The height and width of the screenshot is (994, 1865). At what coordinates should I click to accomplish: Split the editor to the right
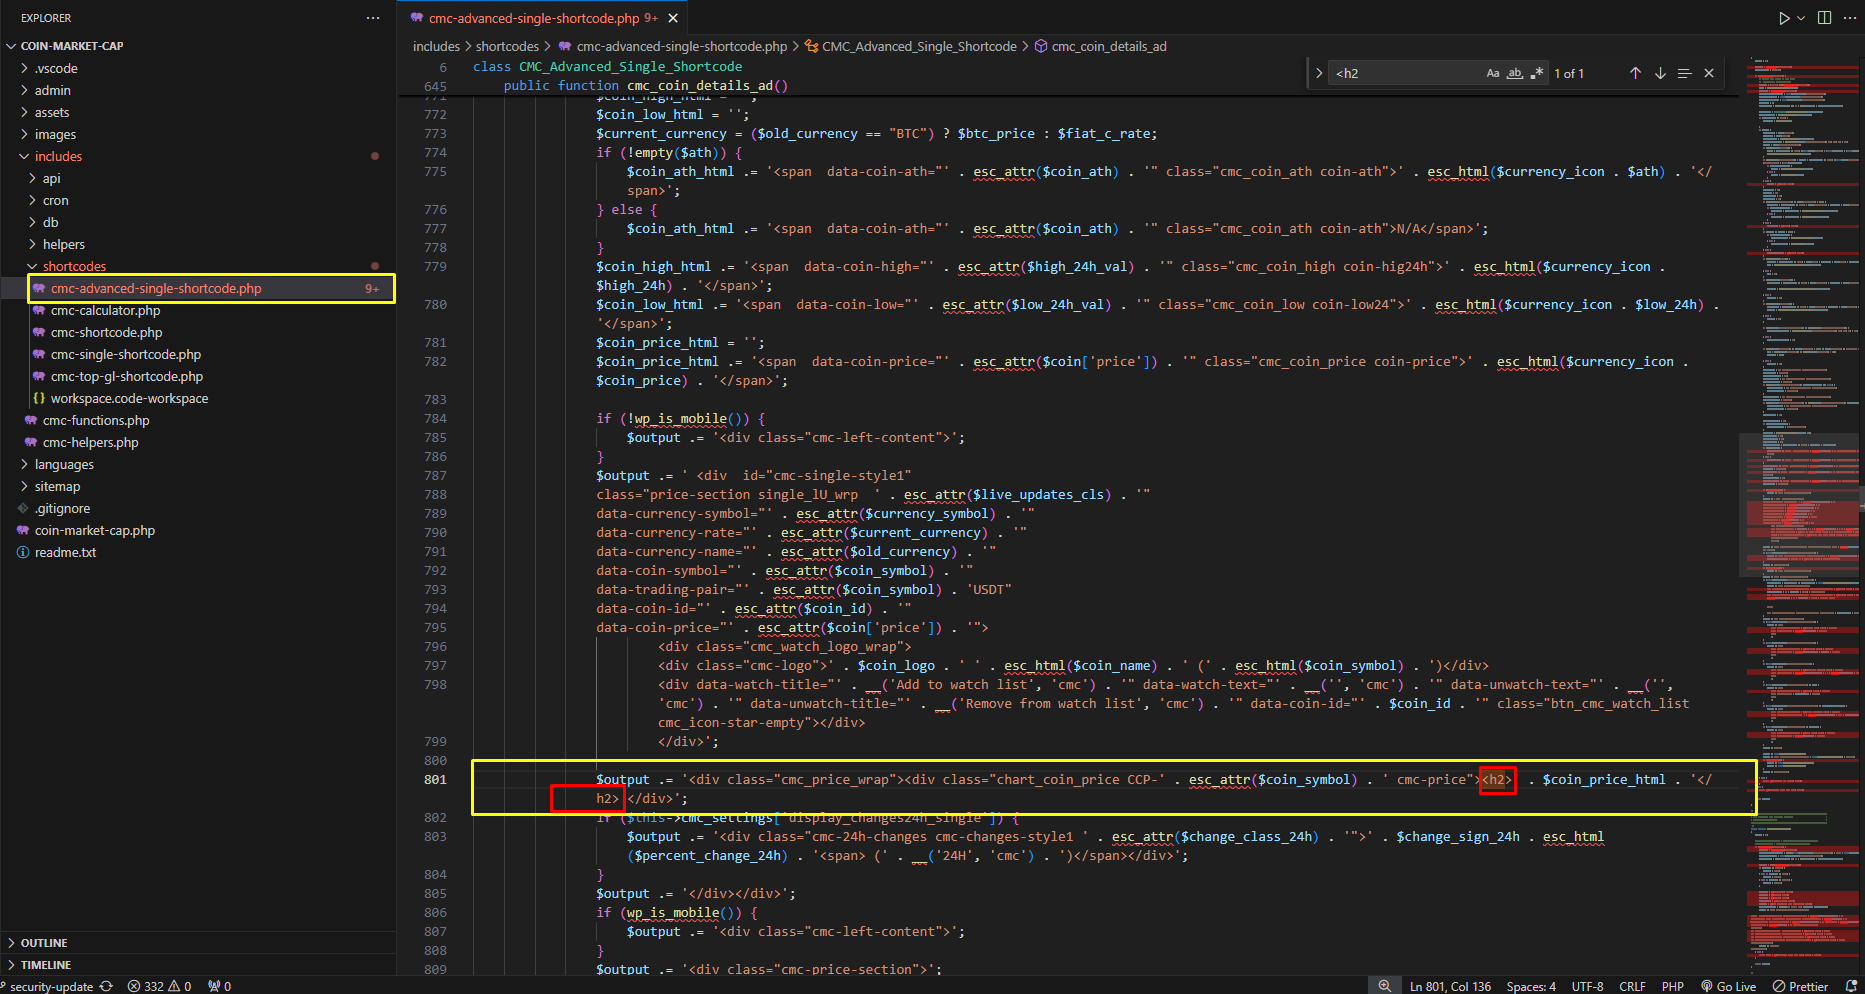coord(1824,18)
